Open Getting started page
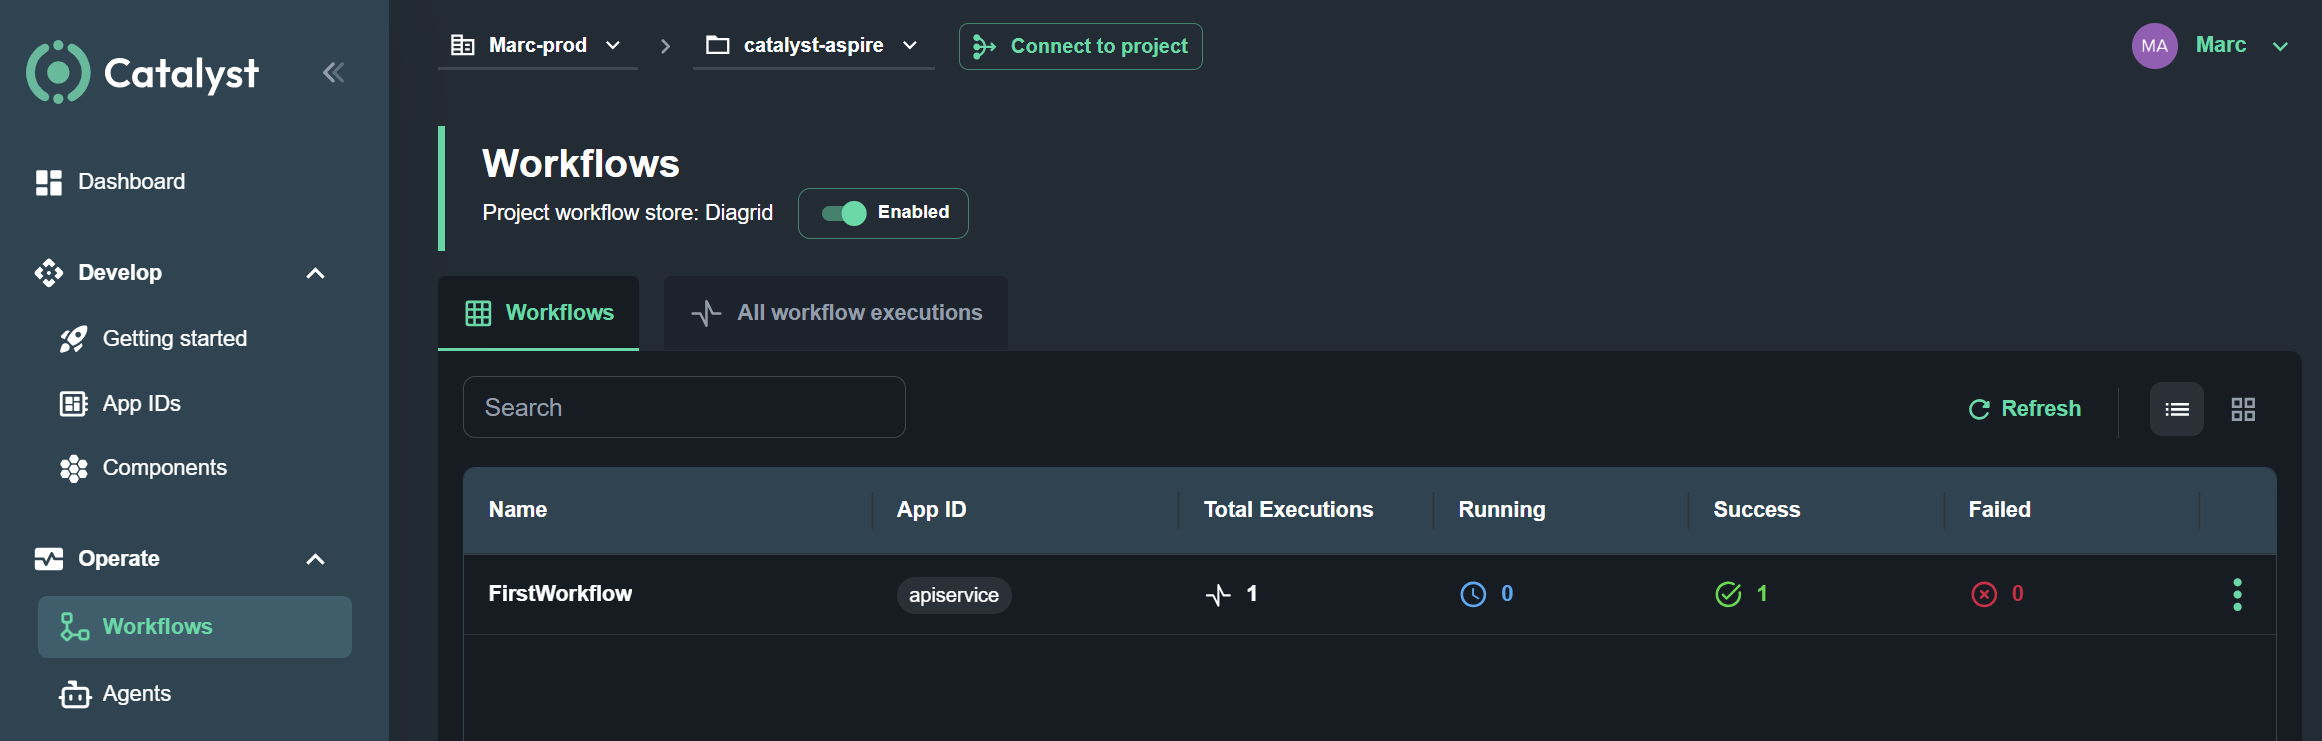This screenshot has width=2322, height=741. (175, 339)
